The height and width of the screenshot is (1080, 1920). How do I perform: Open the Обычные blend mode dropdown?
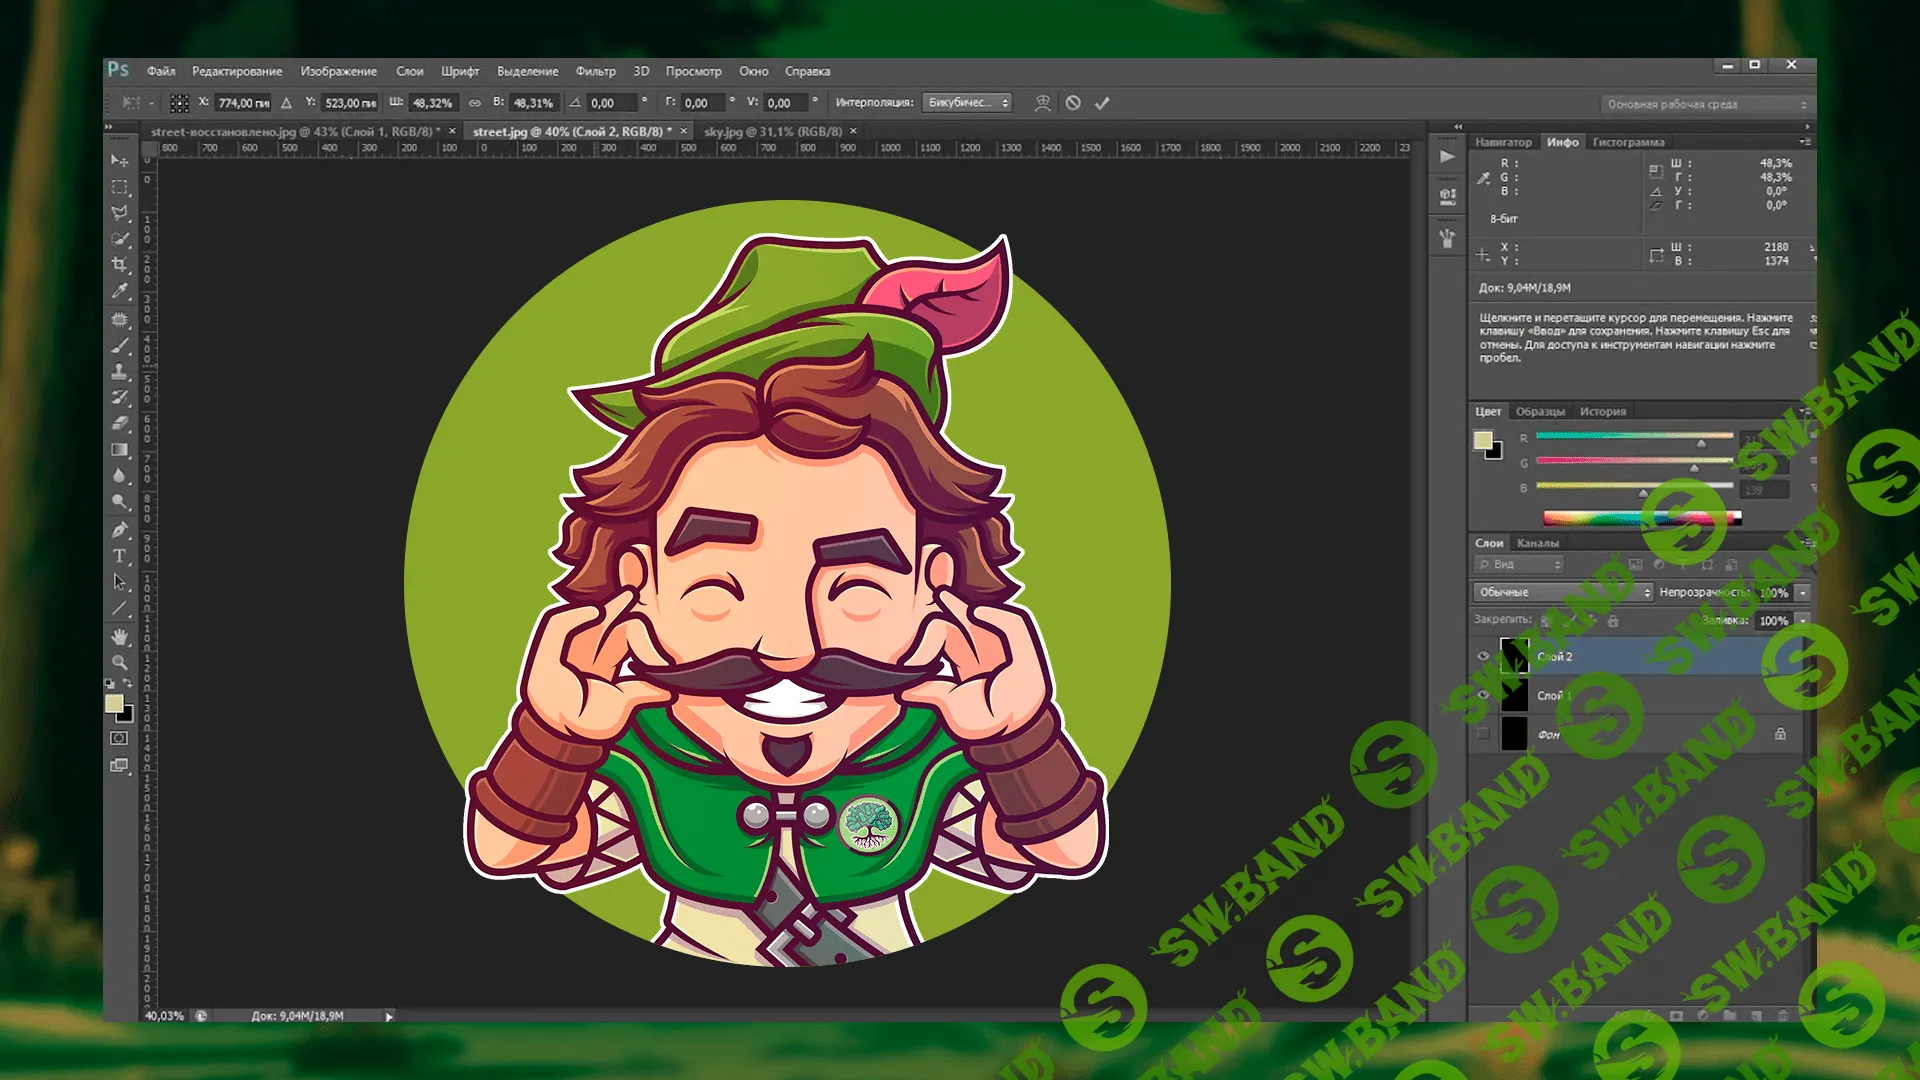[1564, 592]
